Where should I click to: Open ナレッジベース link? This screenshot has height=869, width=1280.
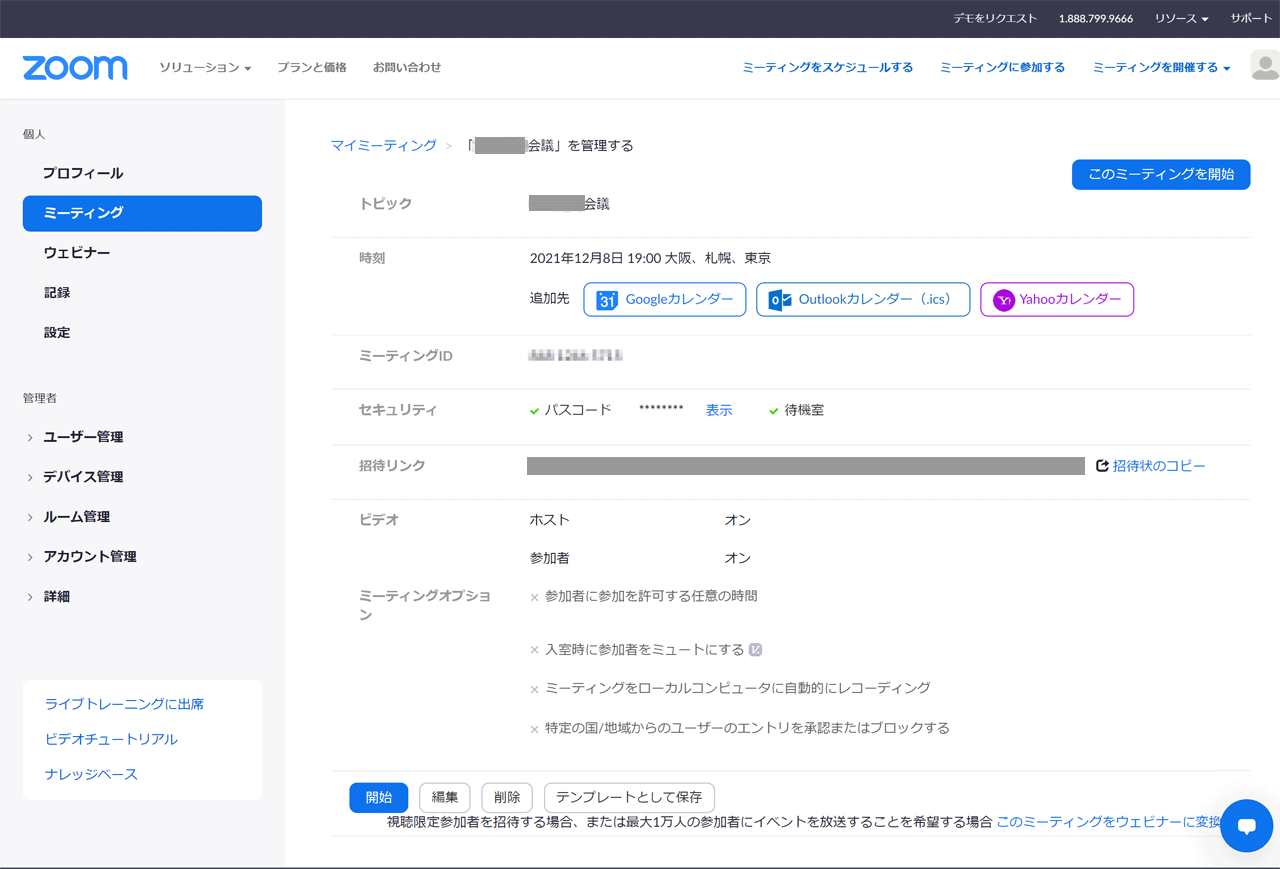[91, 774]
